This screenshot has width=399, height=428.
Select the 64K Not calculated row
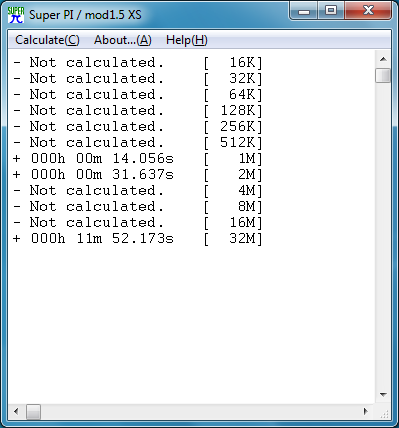point(138,95)
